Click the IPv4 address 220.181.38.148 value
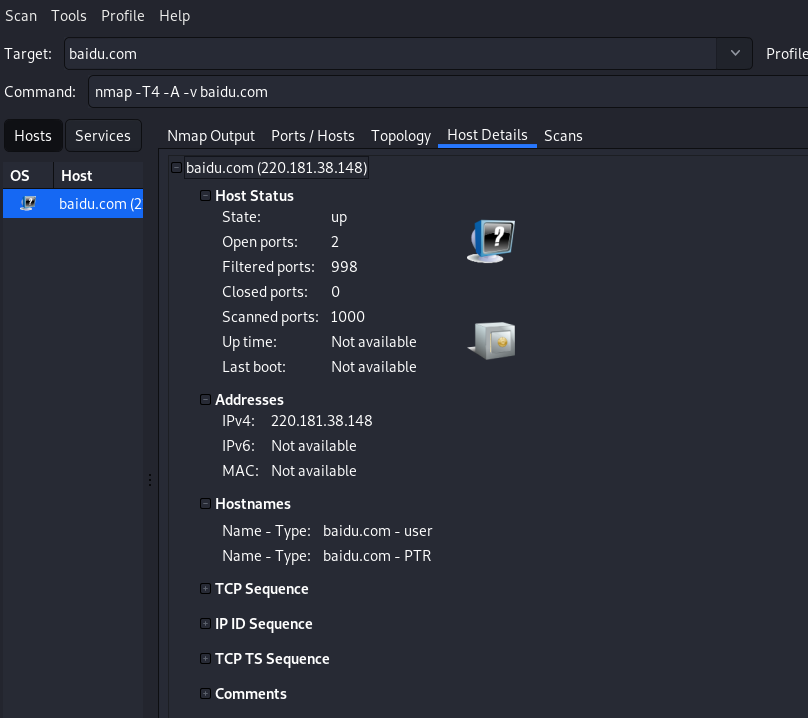The height and width of the screenshot is (718, 808). tap(322, 421)
